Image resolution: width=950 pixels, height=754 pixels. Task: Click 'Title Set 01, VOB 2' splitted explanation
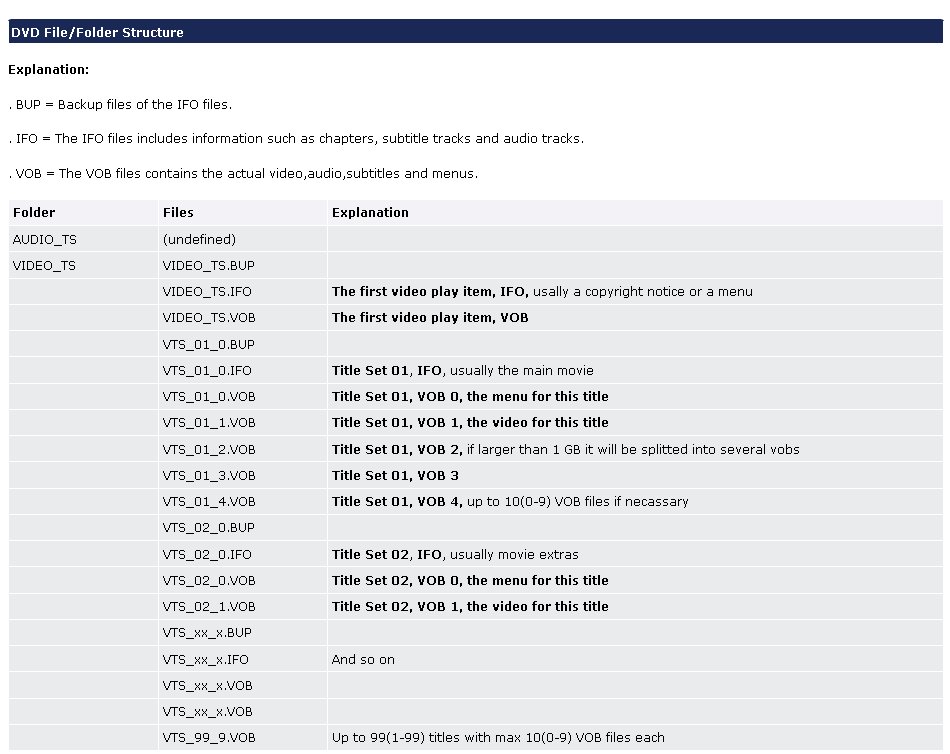pos(565,449)
